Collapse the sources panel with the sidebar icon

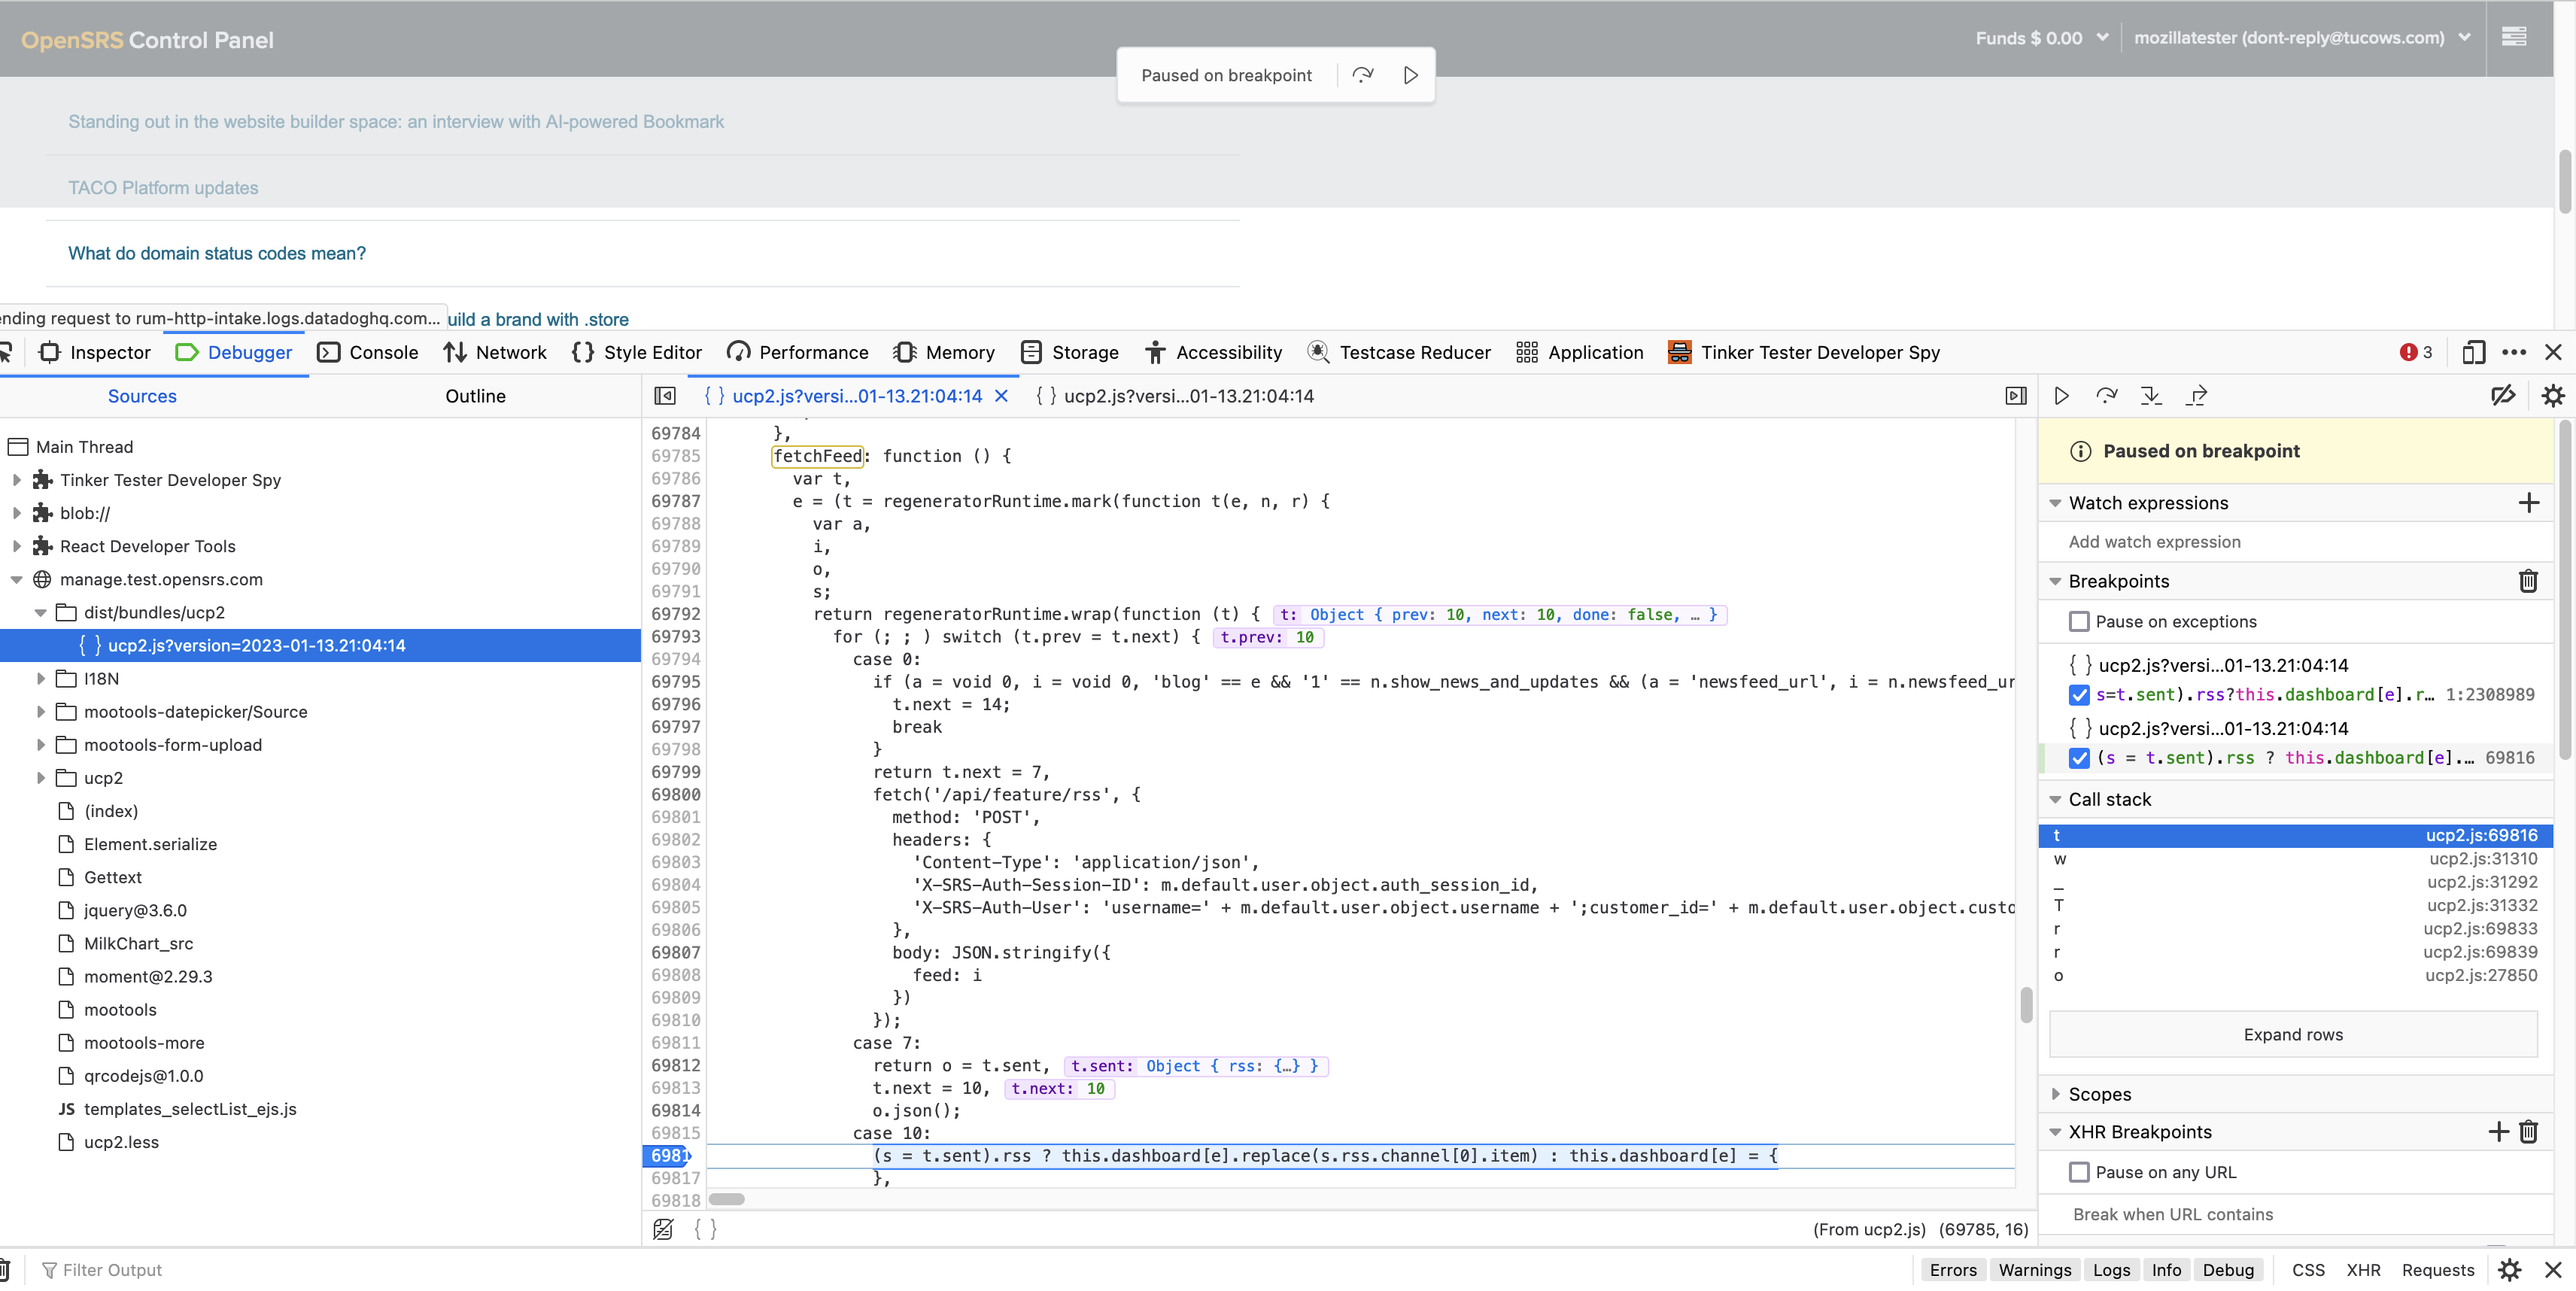point(664,395)
